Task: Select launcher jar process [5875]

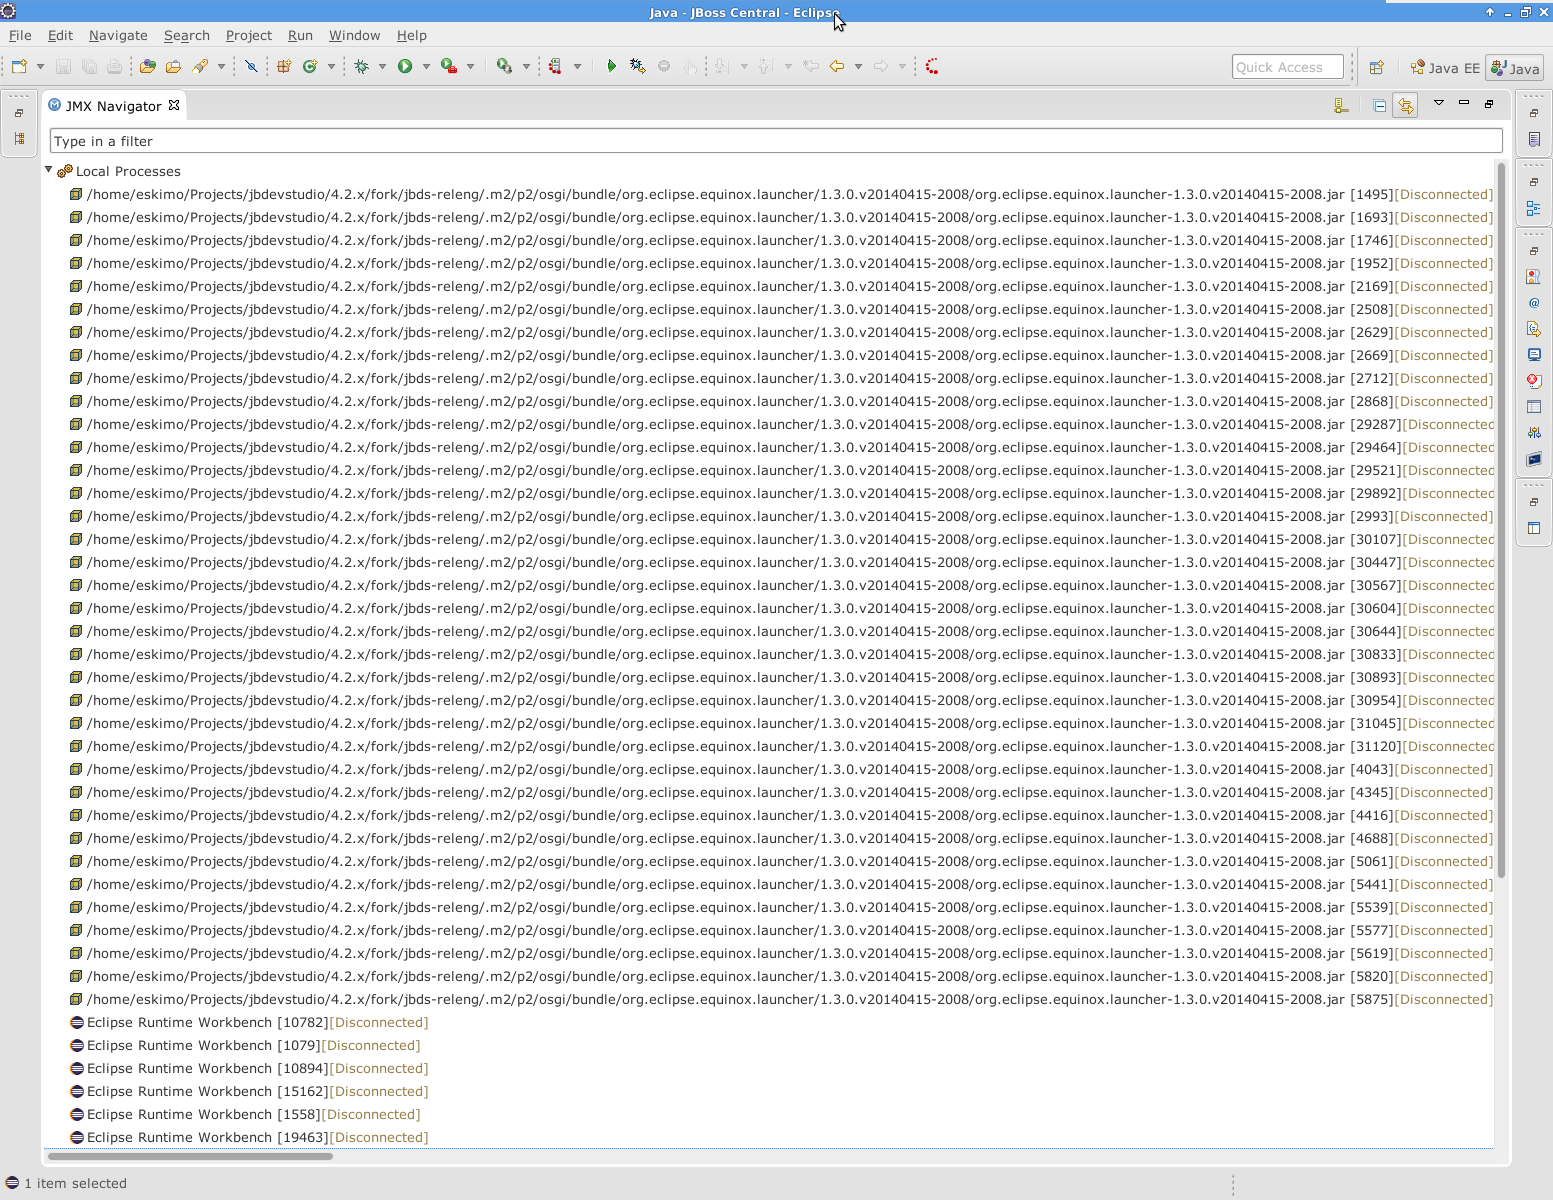Action: click(x=781, y=999)
